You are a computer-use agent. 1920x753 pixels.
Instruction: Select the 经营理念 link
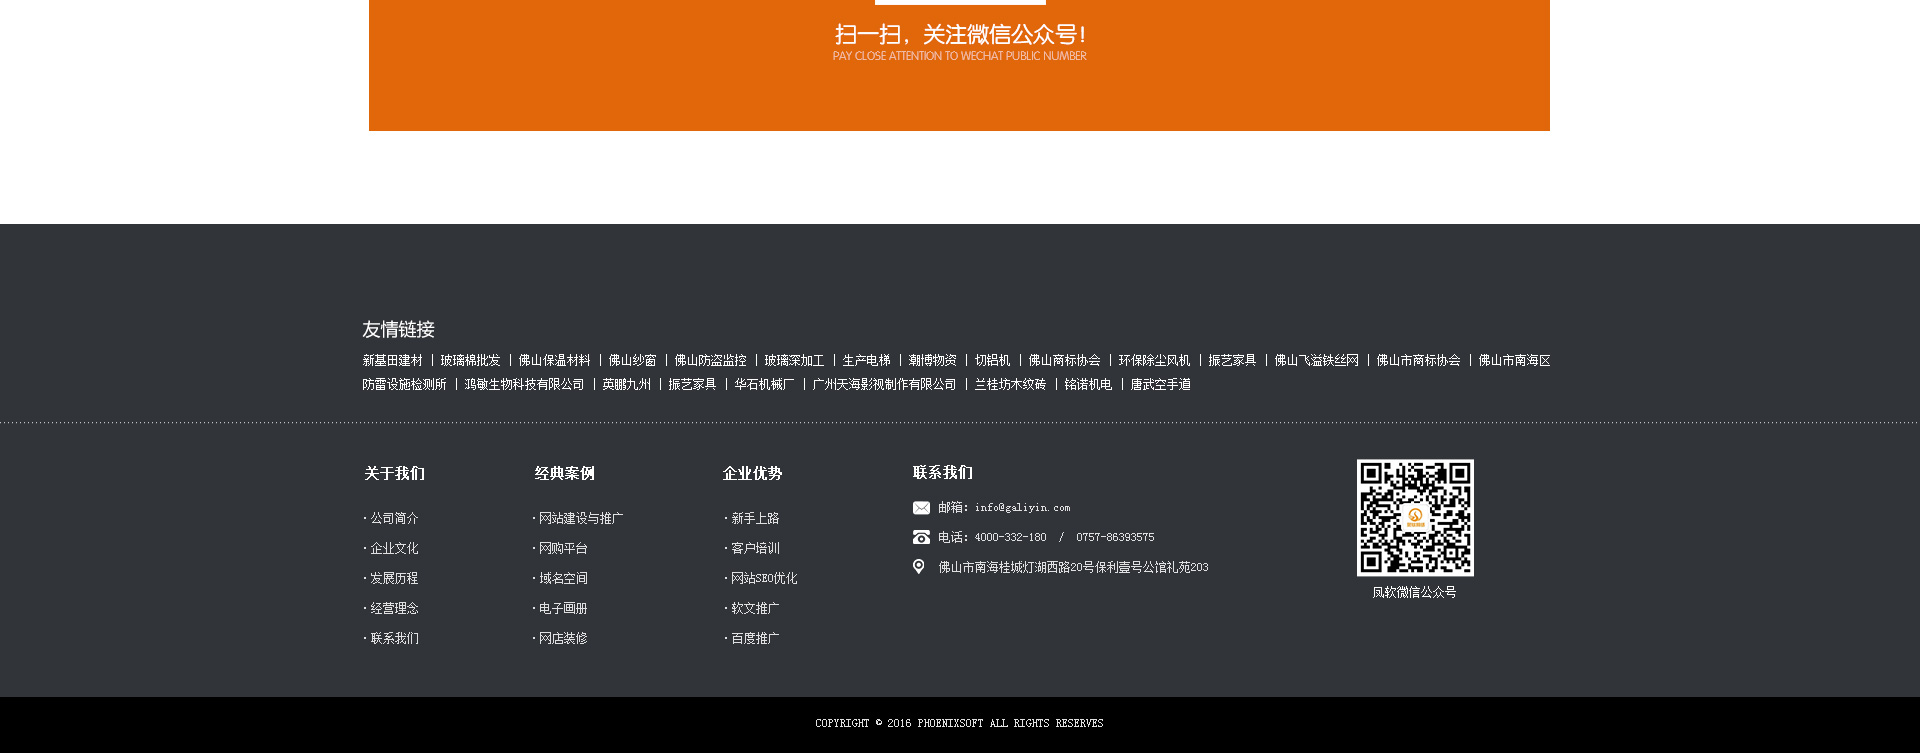394,609
